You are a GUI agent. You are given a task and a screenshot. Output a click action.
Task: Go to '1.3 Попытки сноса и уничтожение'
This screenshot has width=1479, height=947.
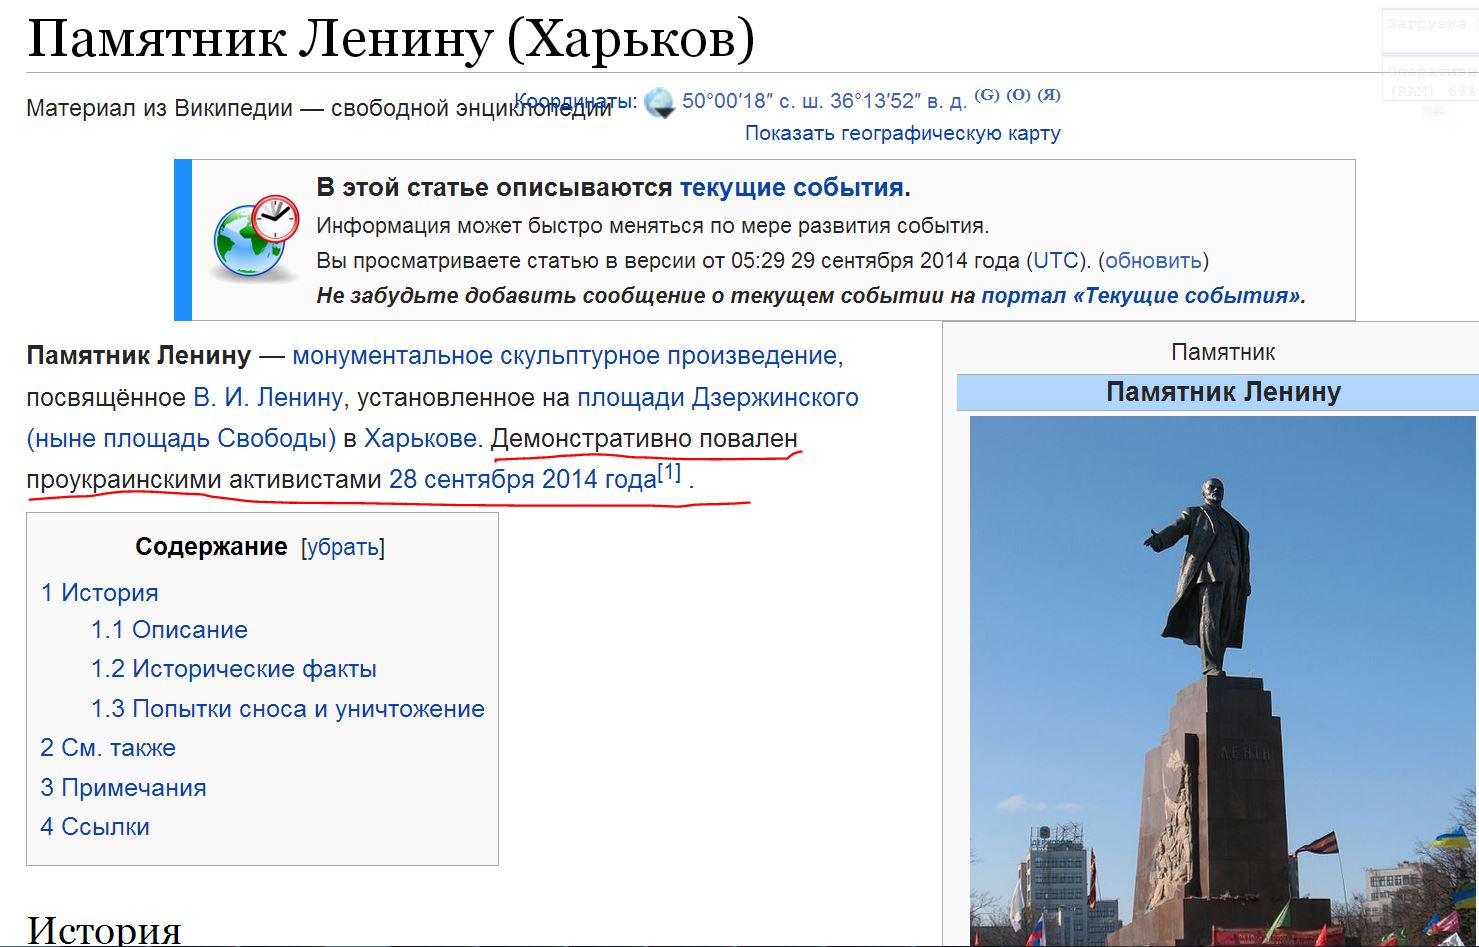click(x=287, y=709)
